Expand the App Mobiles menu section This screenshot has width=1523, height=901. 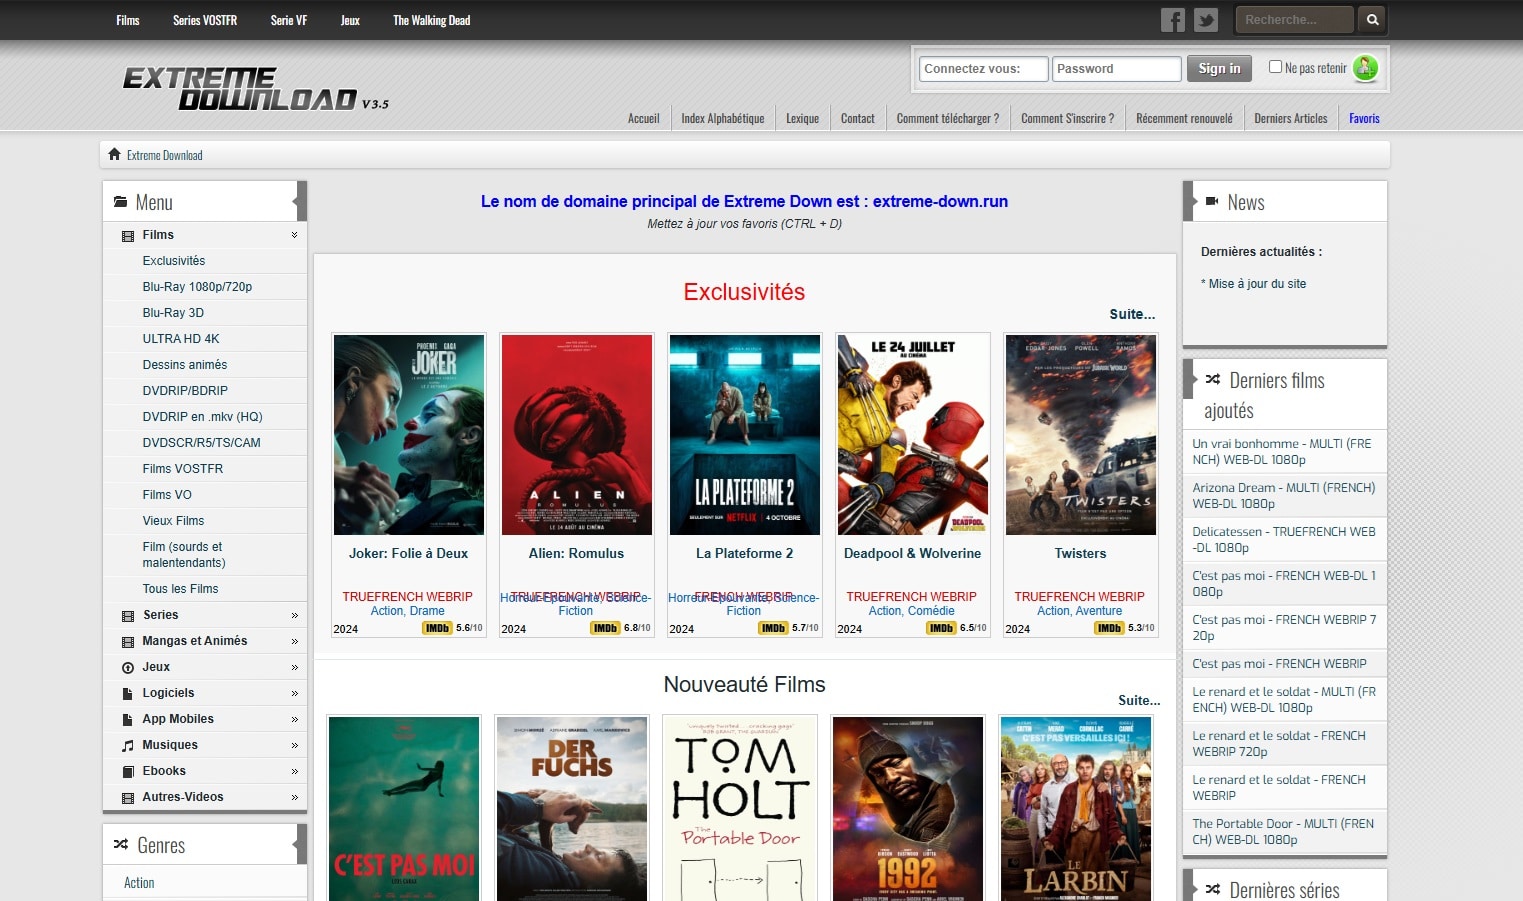[295, 720]
